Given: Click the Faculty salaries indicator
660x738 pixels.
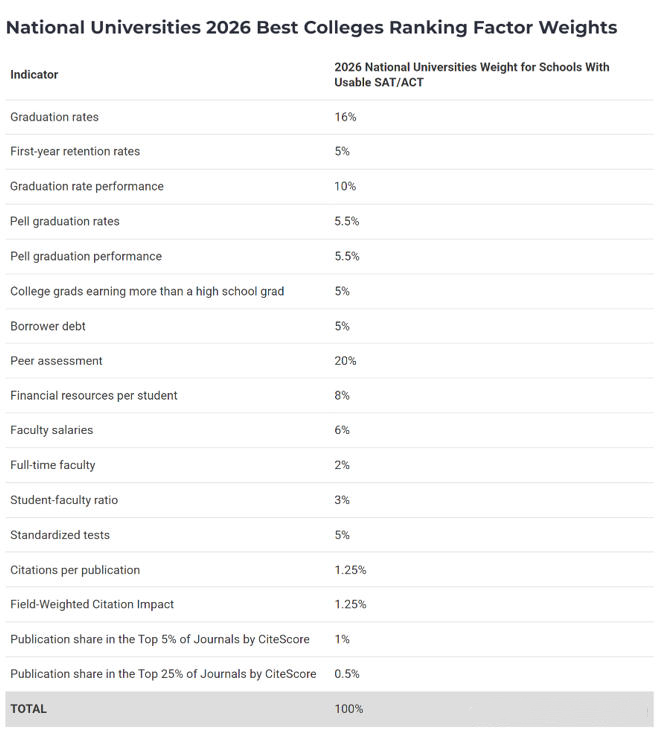Looking at the screenshot, I should (x=52, y=430).
